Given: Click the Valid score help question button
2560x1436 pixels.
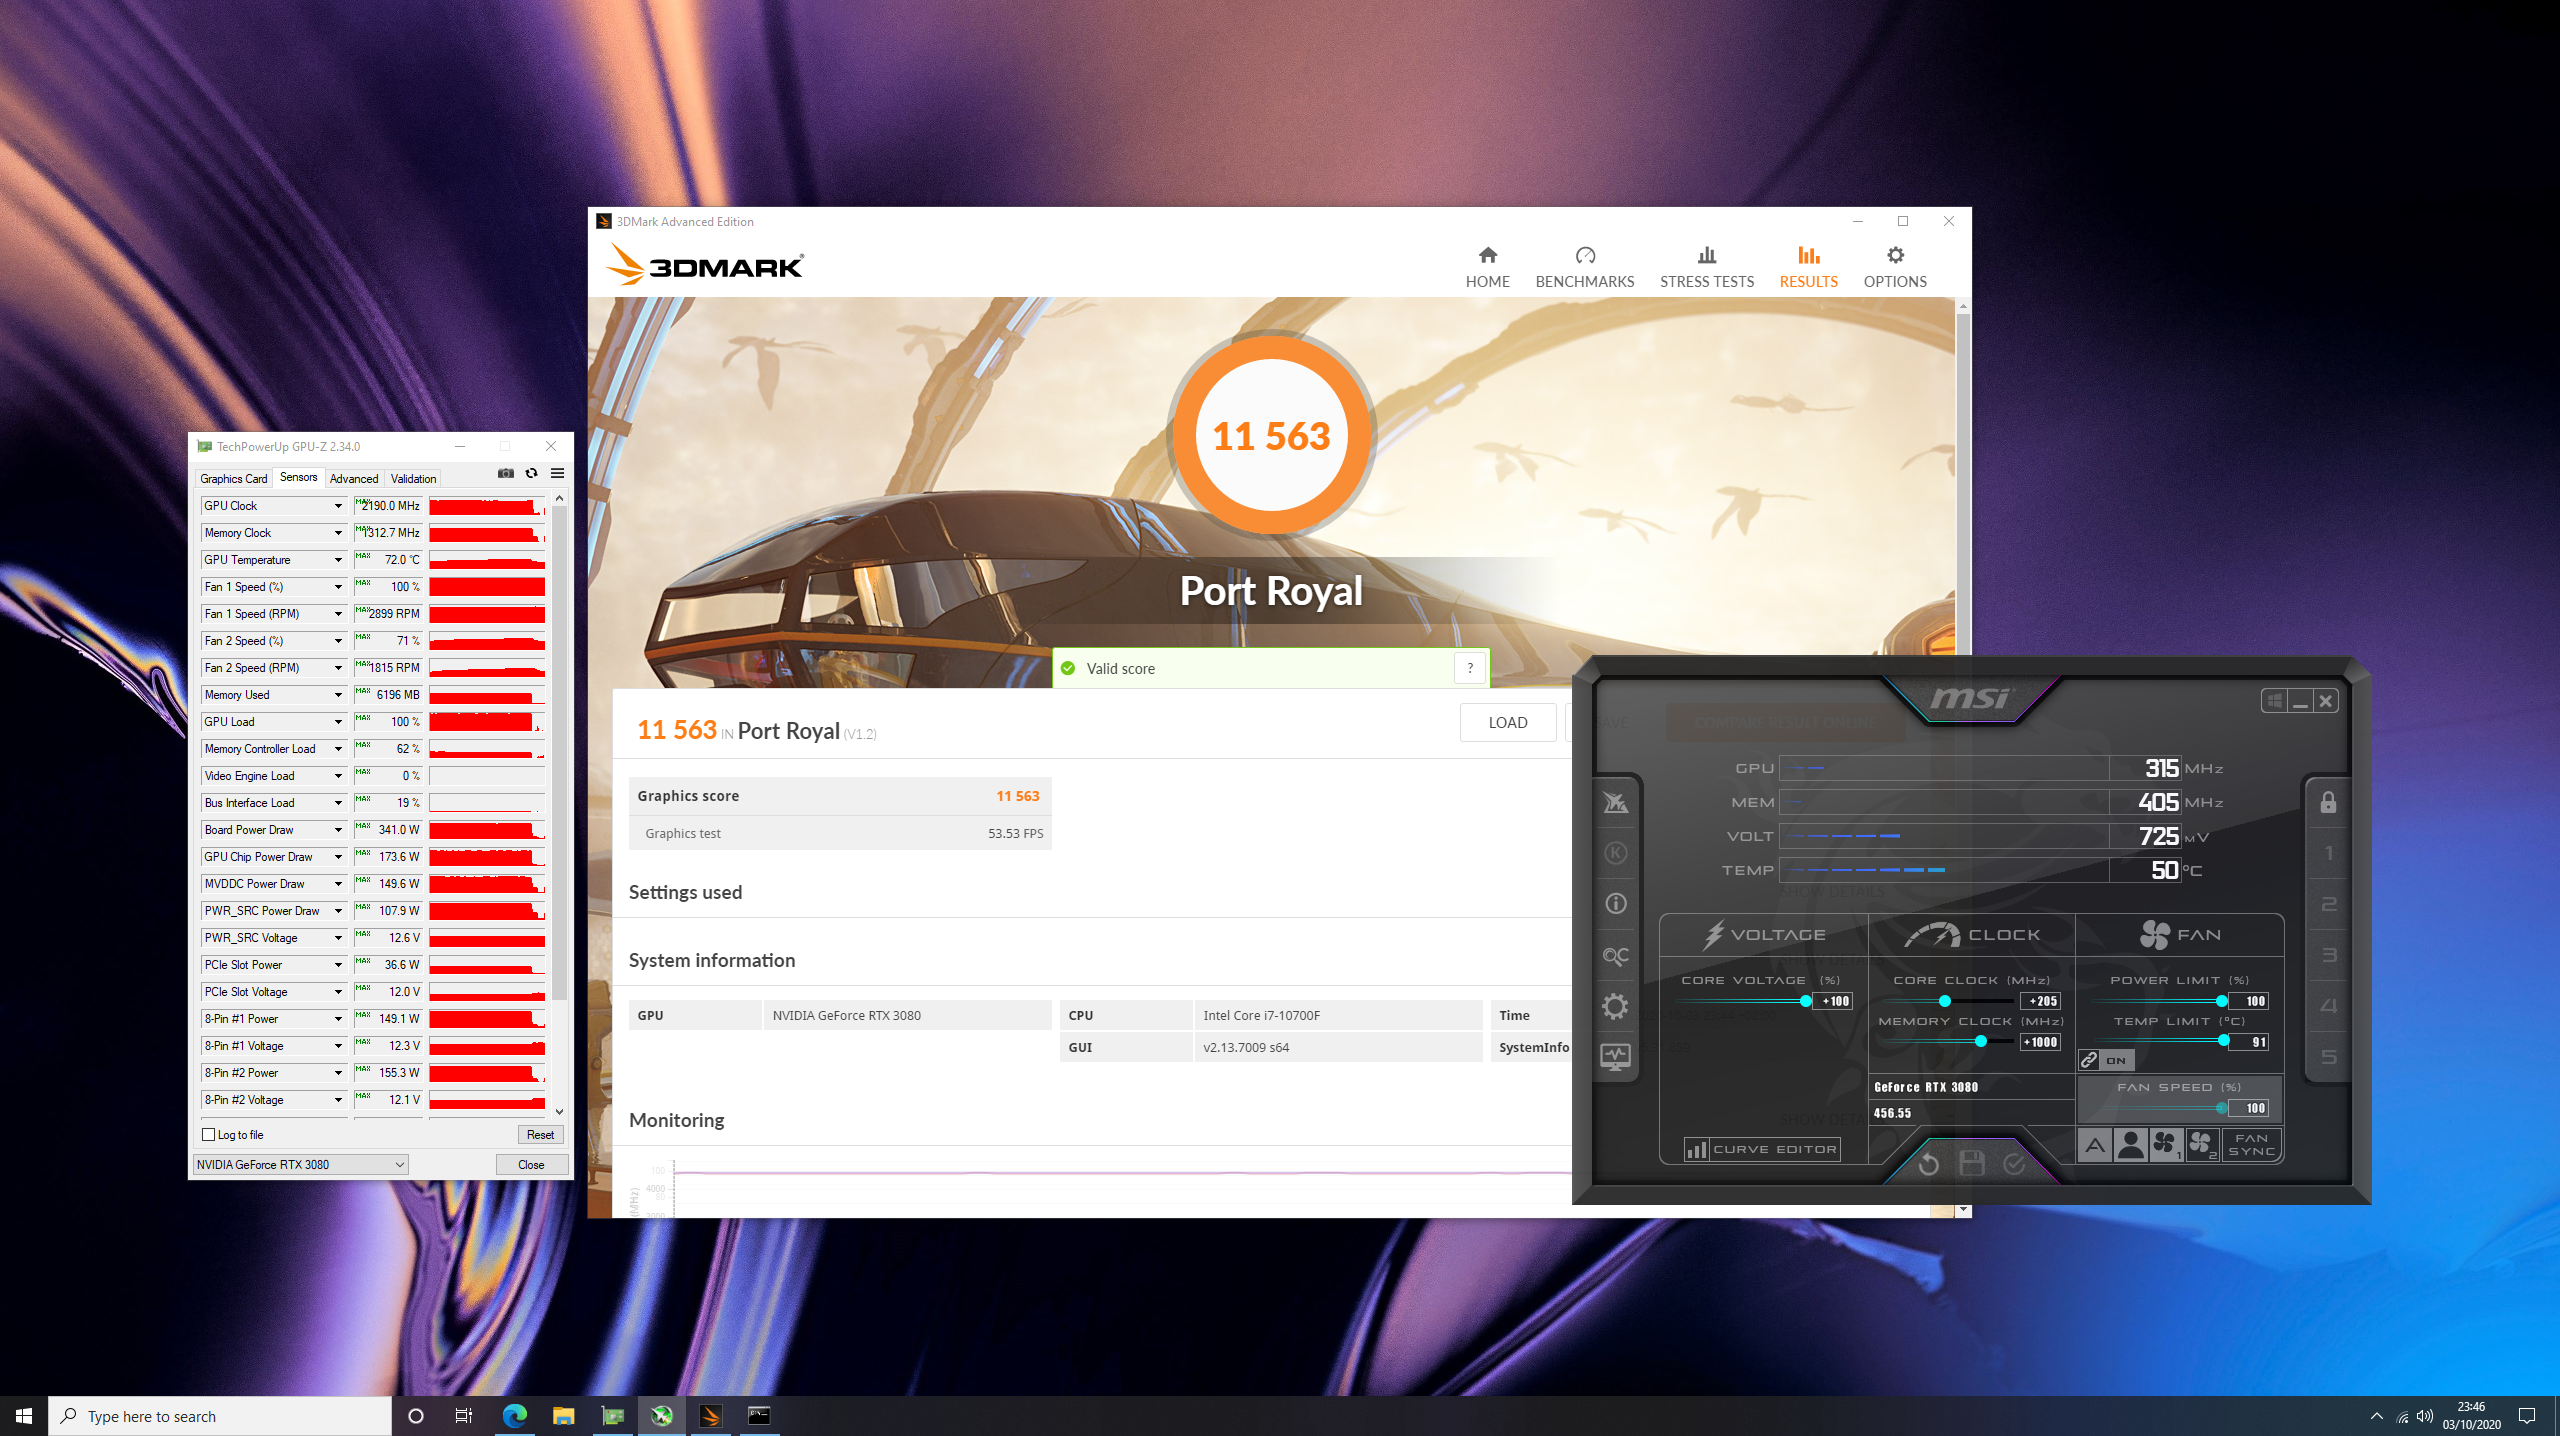Looking at the screenshot, I should point(1470,669).
